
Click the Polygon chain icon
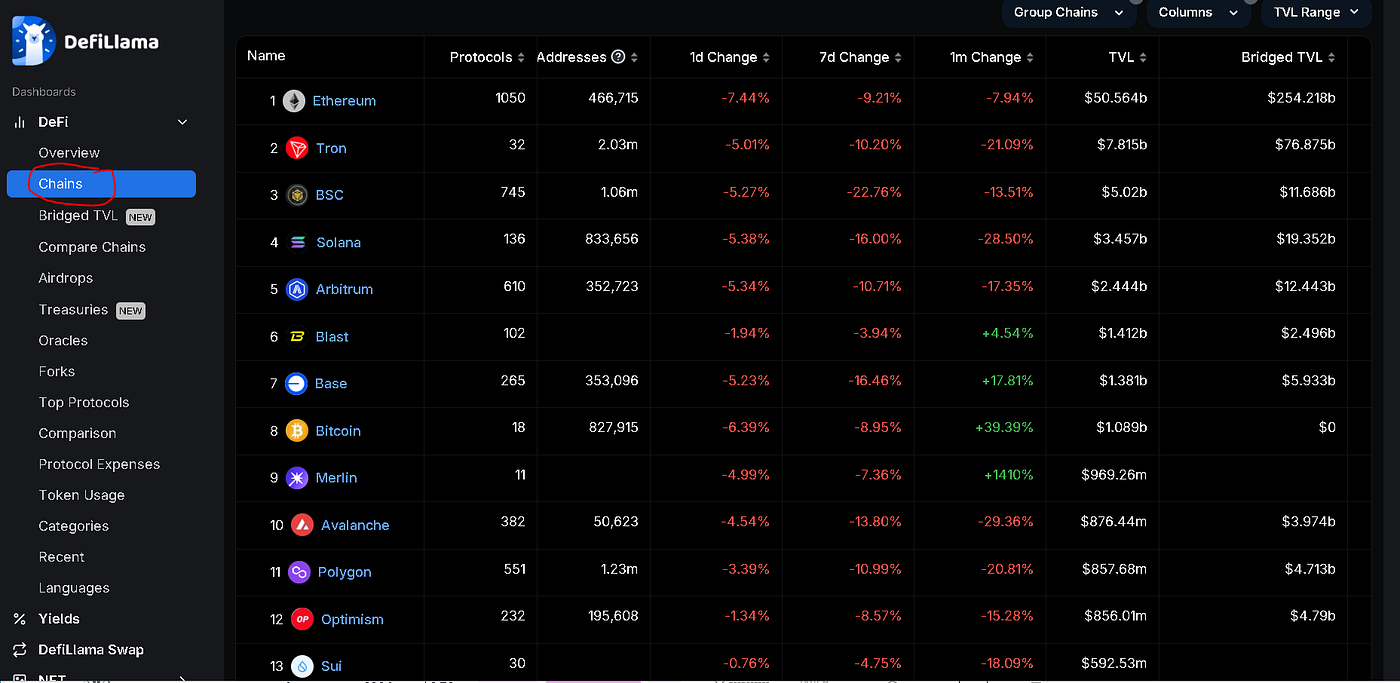pyautogui.click(x=299, y=572)
